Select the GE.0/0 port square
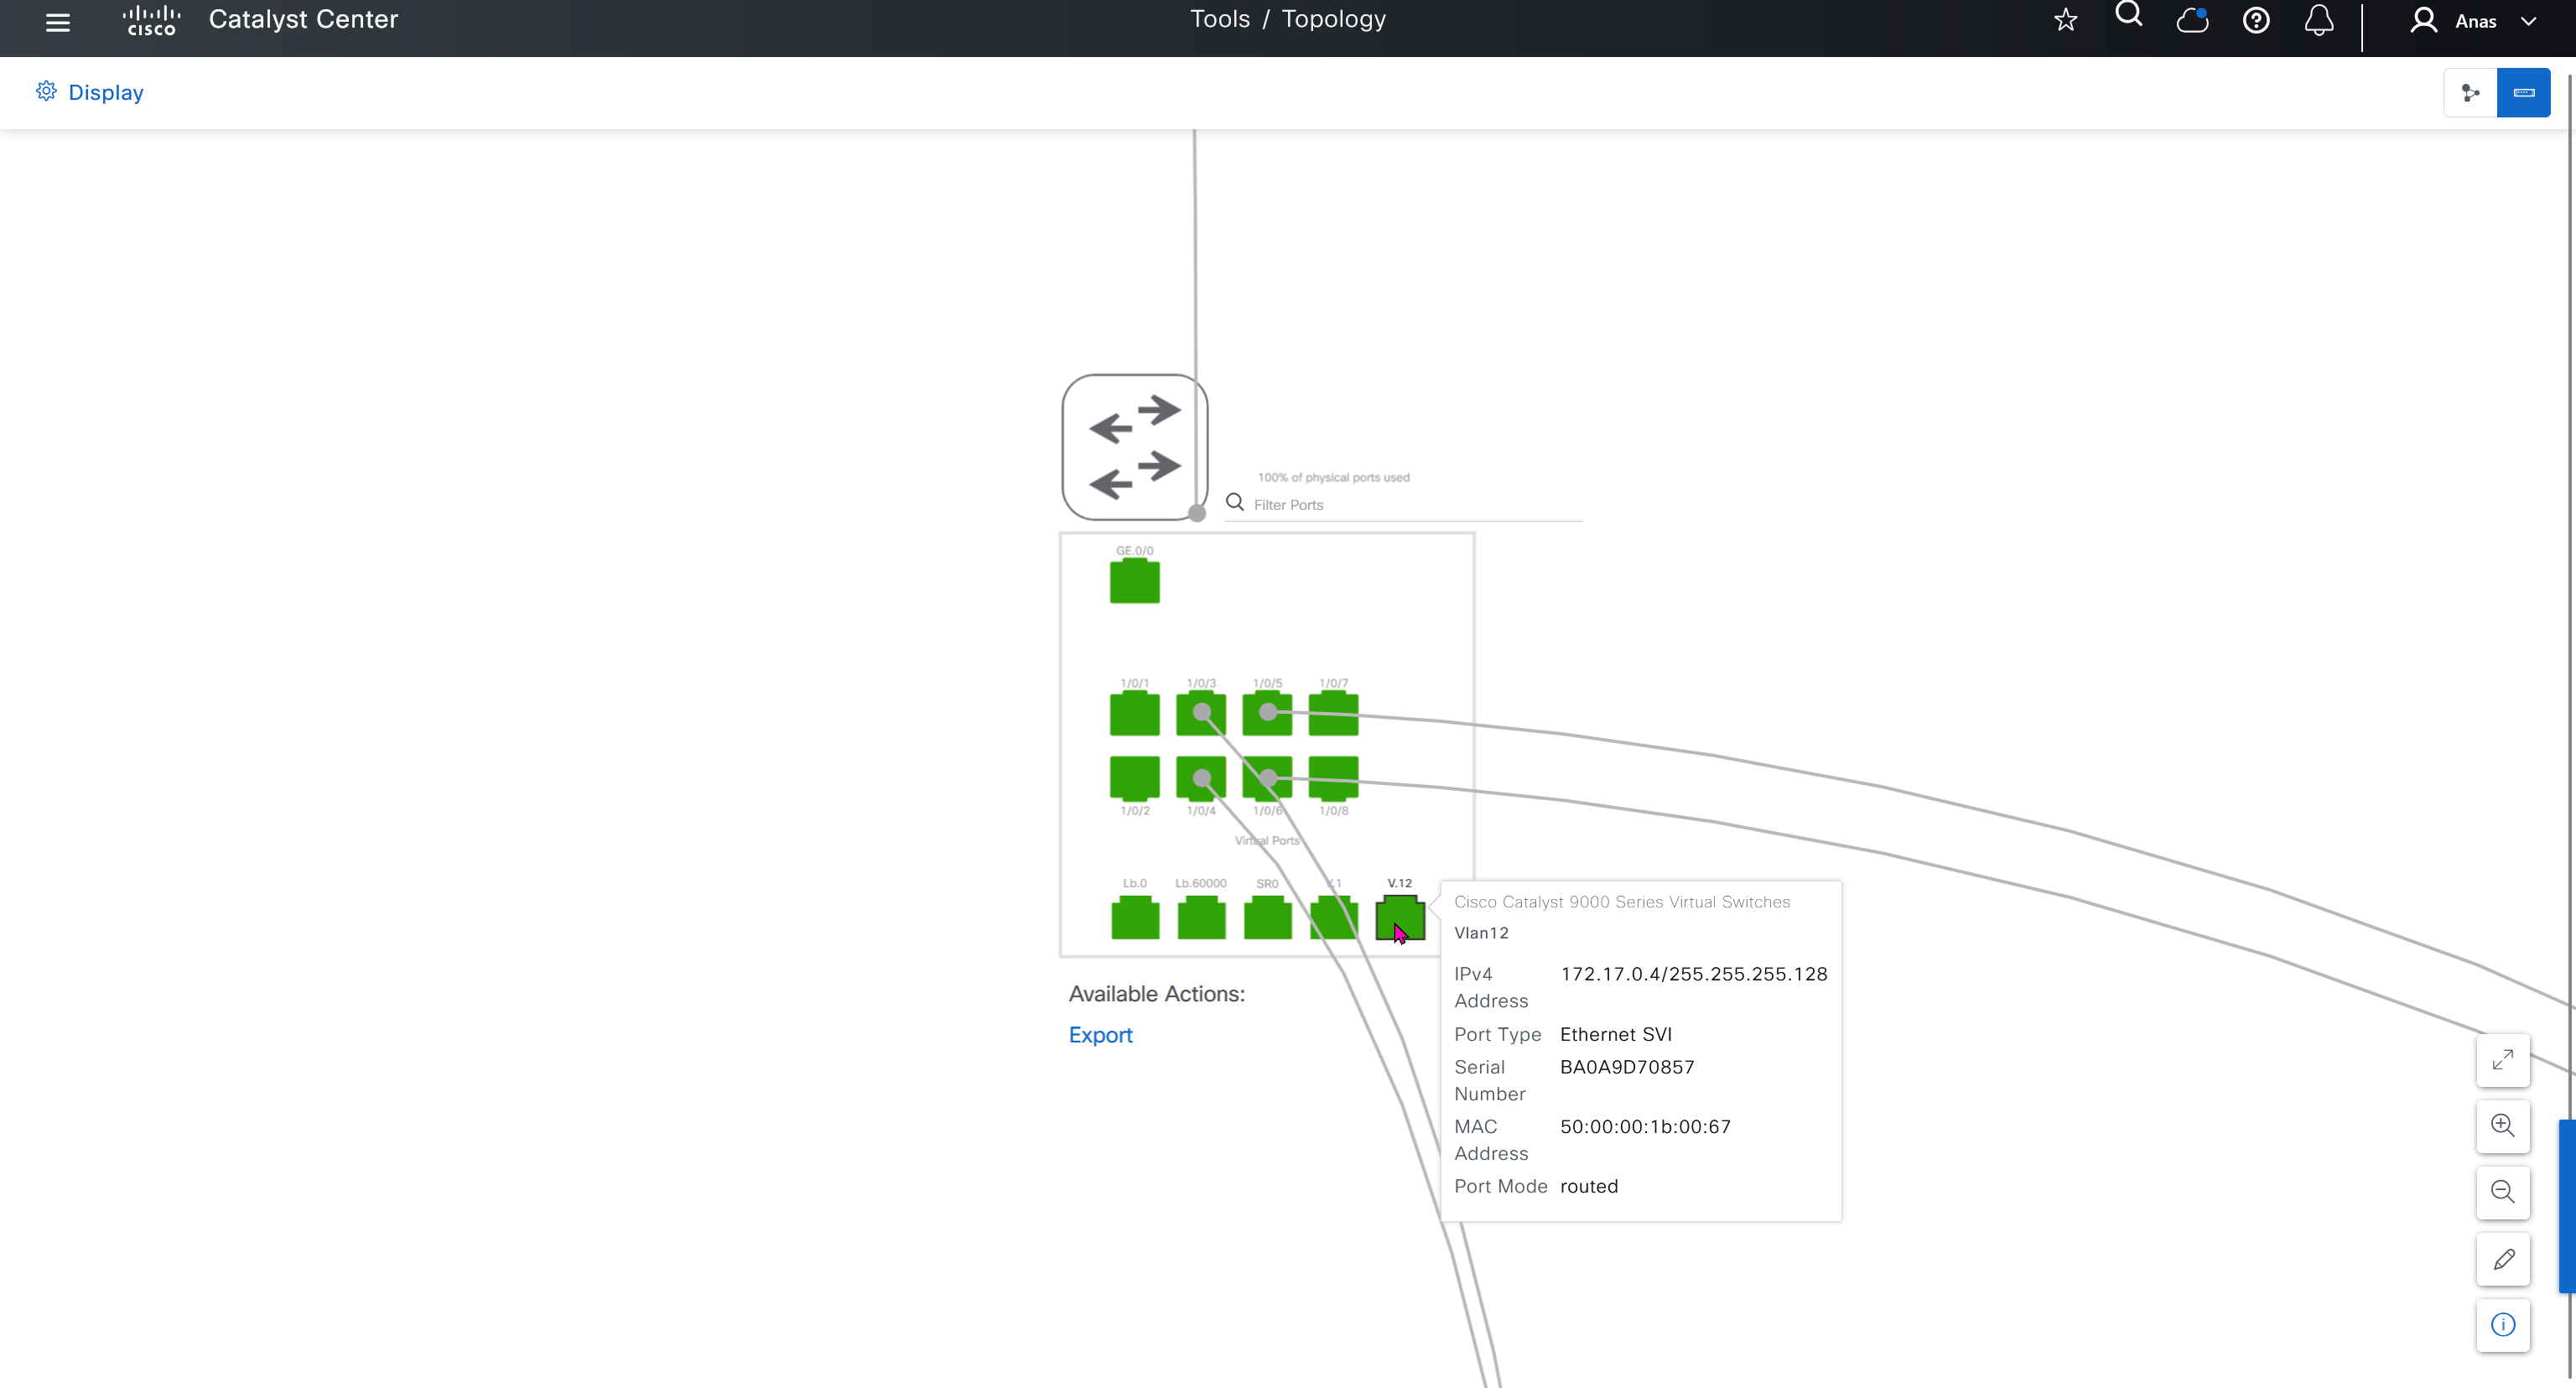2576x1388 pixels. point(1134,582)
